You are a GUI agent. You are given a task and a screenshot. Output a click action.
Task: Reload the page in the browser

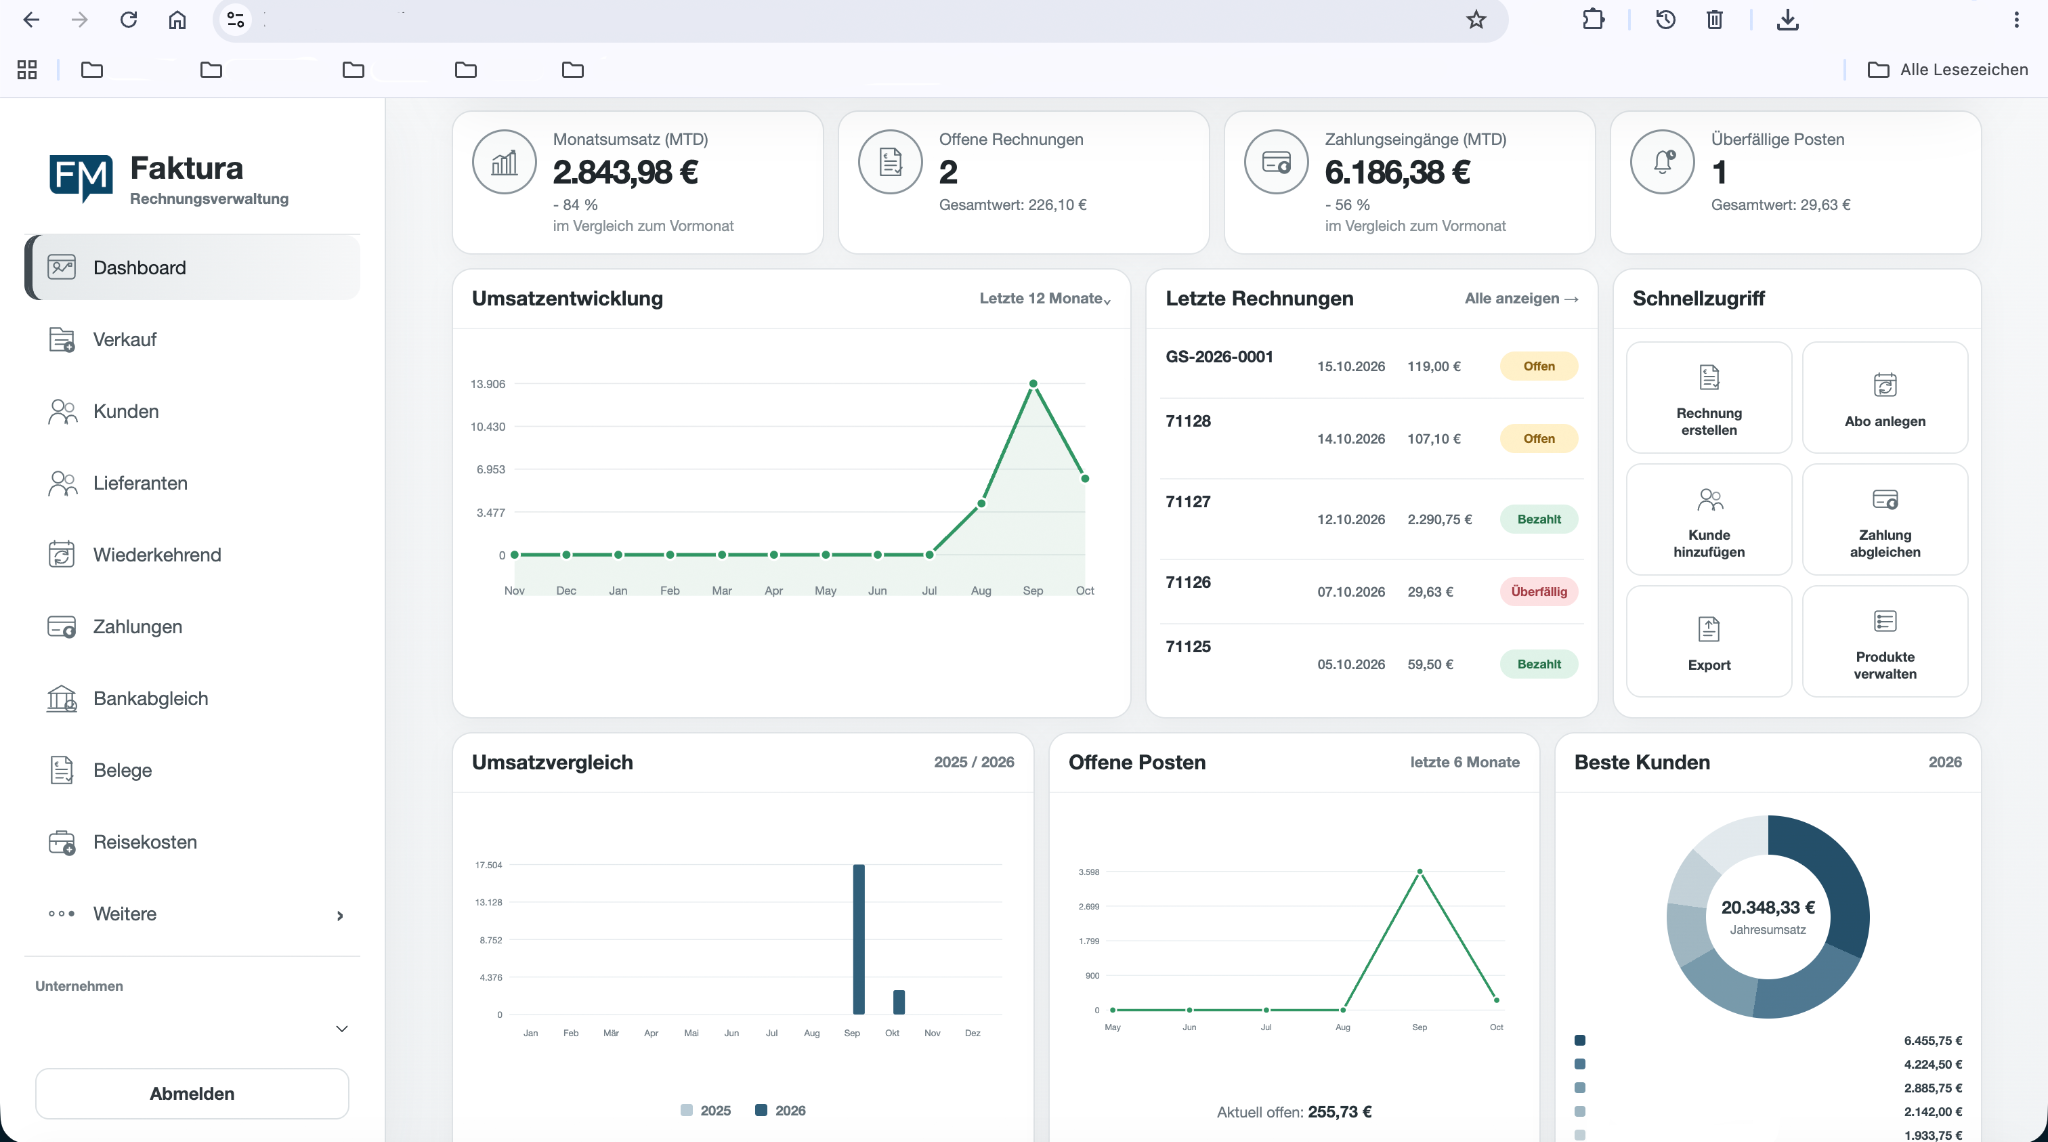point(128,20)
